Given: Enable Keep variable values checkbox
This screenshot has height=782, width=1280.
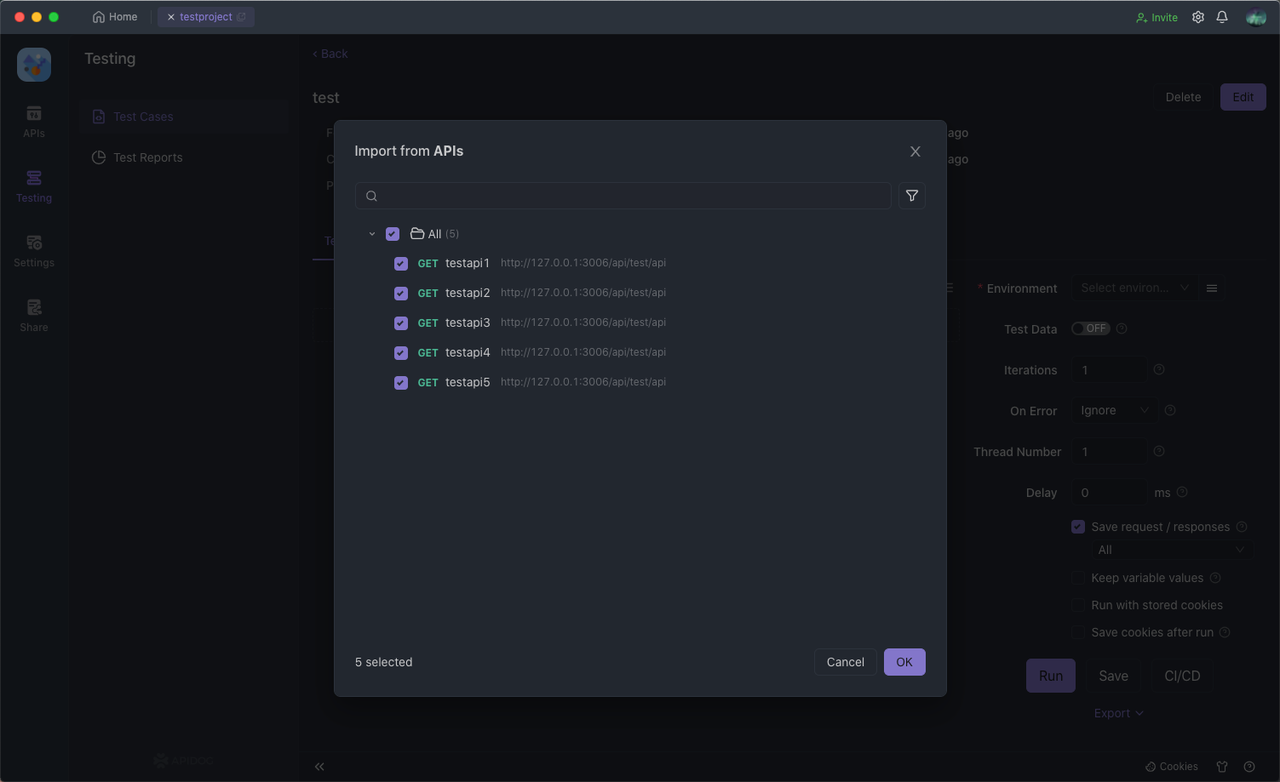Looking at the screenshot, I should point(1078,578).
